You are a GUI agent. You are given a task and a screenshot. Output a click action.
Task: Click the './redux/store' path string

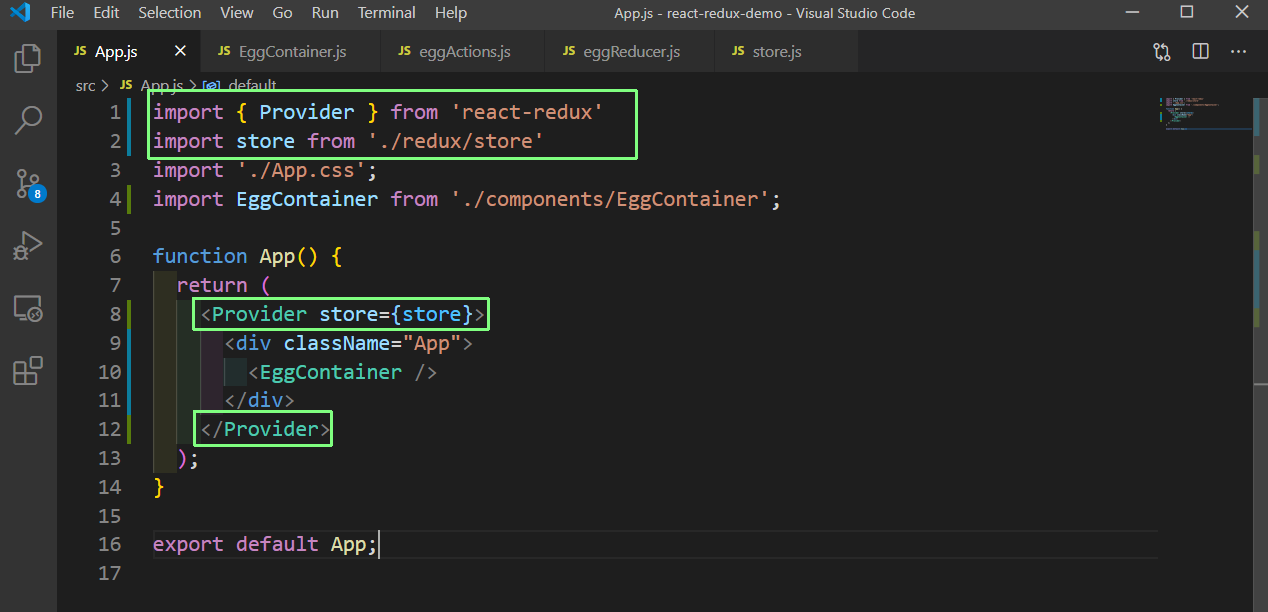pos(455,141)
